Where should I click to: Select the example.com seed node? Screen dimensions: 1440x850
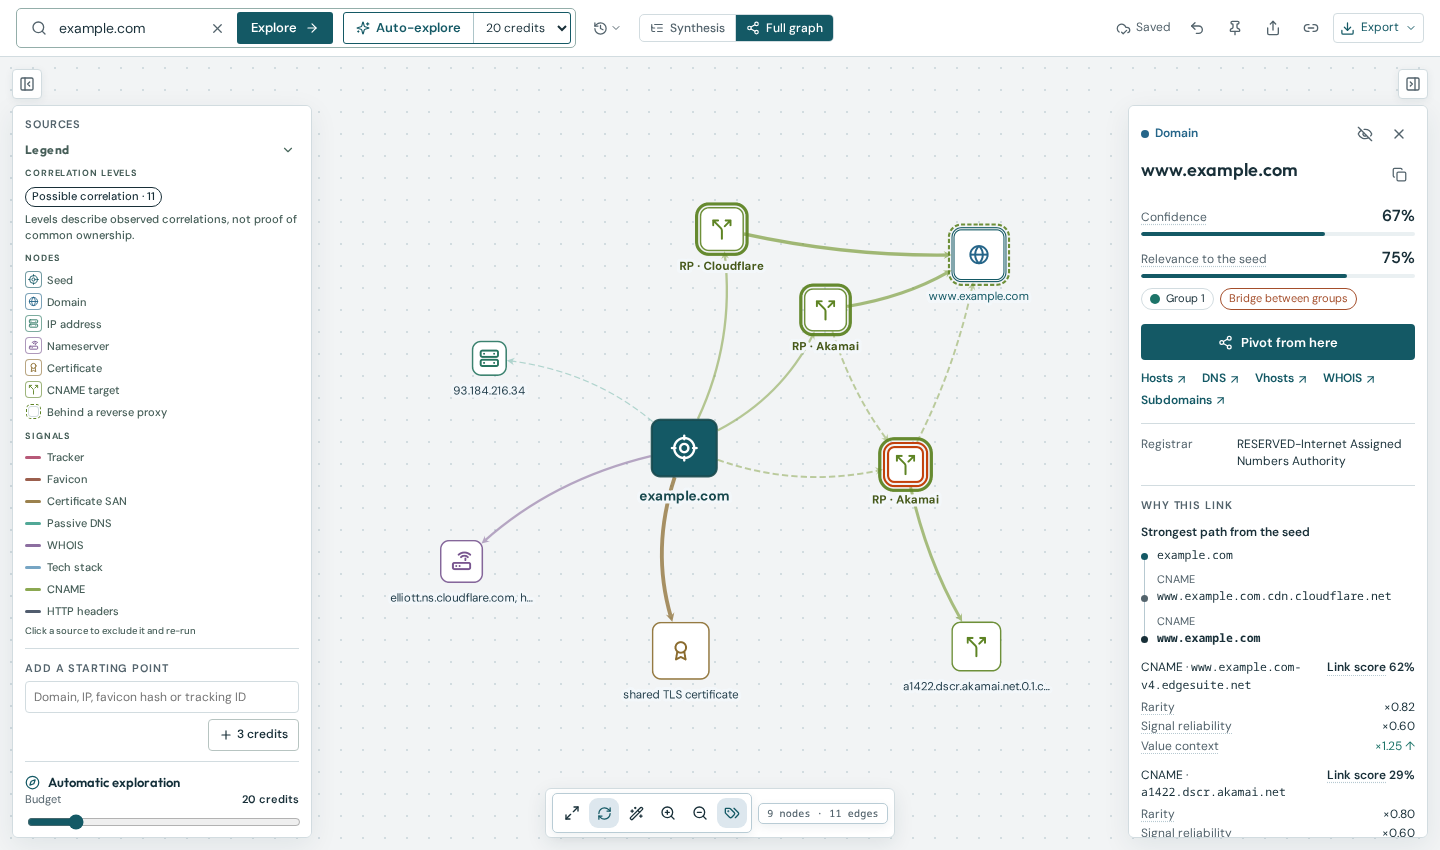[x=684, y=448]
